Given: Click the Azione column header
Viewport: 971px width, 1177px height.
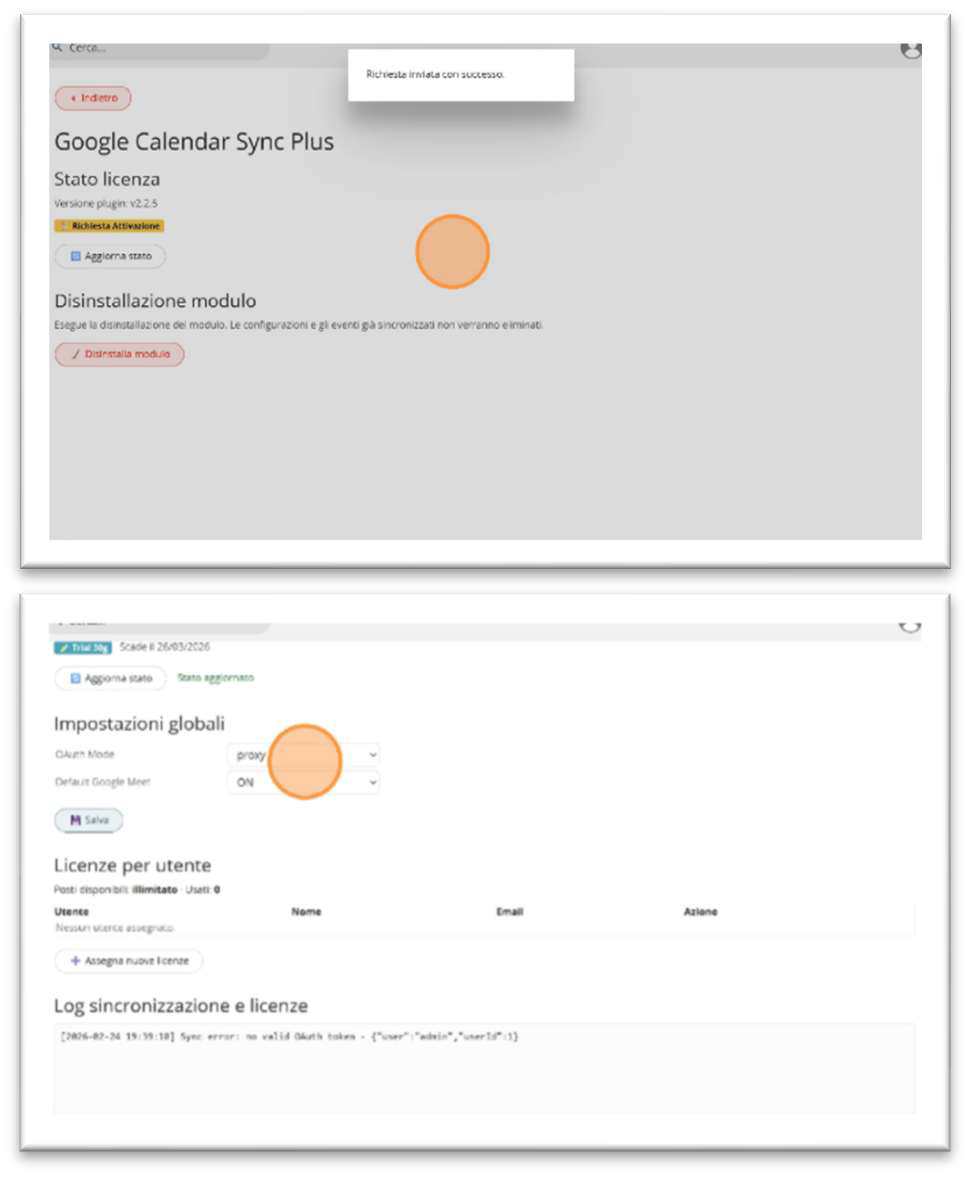Looking at the screenshot, I should click(x=700, y=911).
